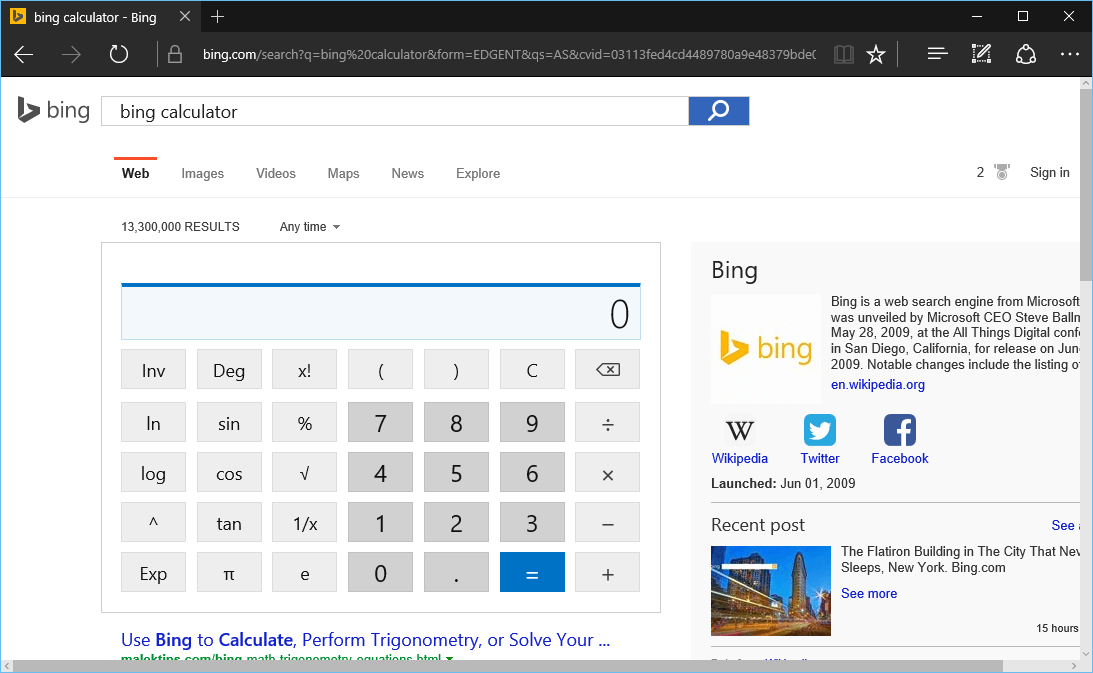
Task: Click the caret power key
Action: (153, 523)
